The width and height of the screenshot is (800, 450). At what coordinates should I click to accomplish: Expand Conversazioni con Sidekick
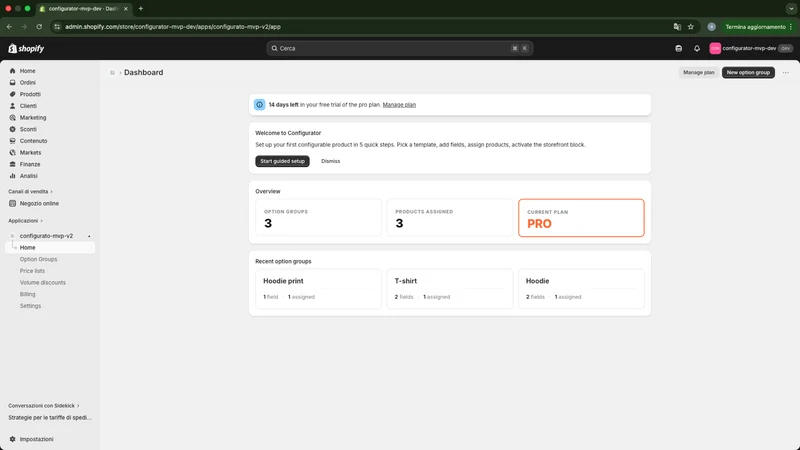tap(44, 406)
